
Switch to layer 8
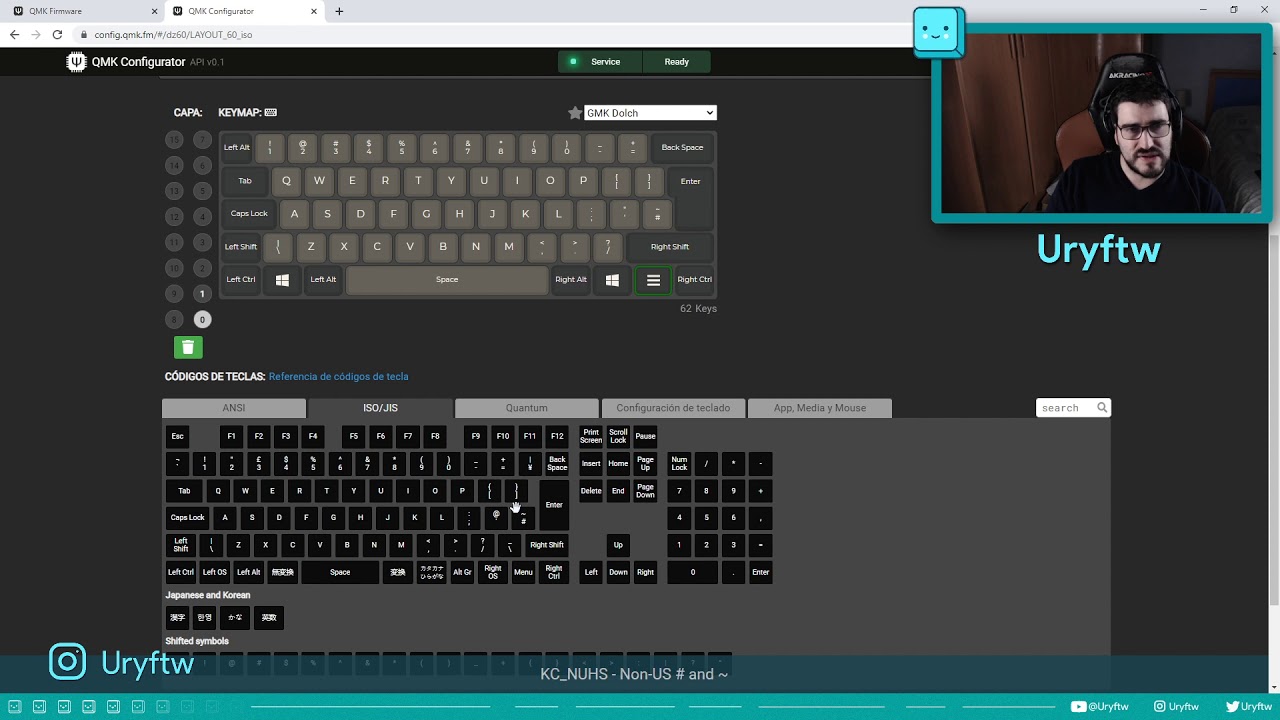(174, 320)
